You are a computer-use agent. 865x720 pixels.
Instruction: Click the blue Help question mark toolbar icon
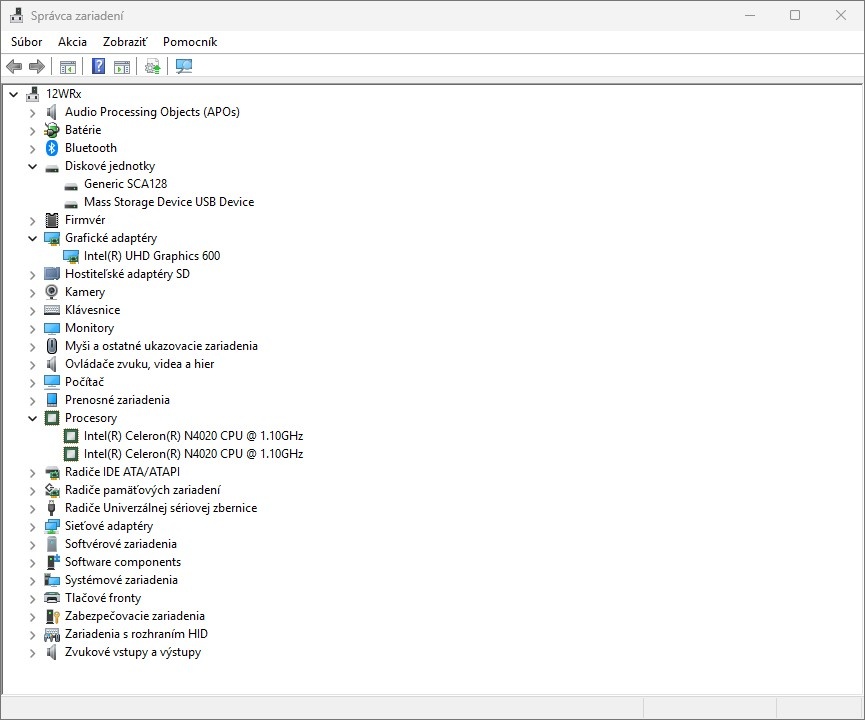(98, 67)
